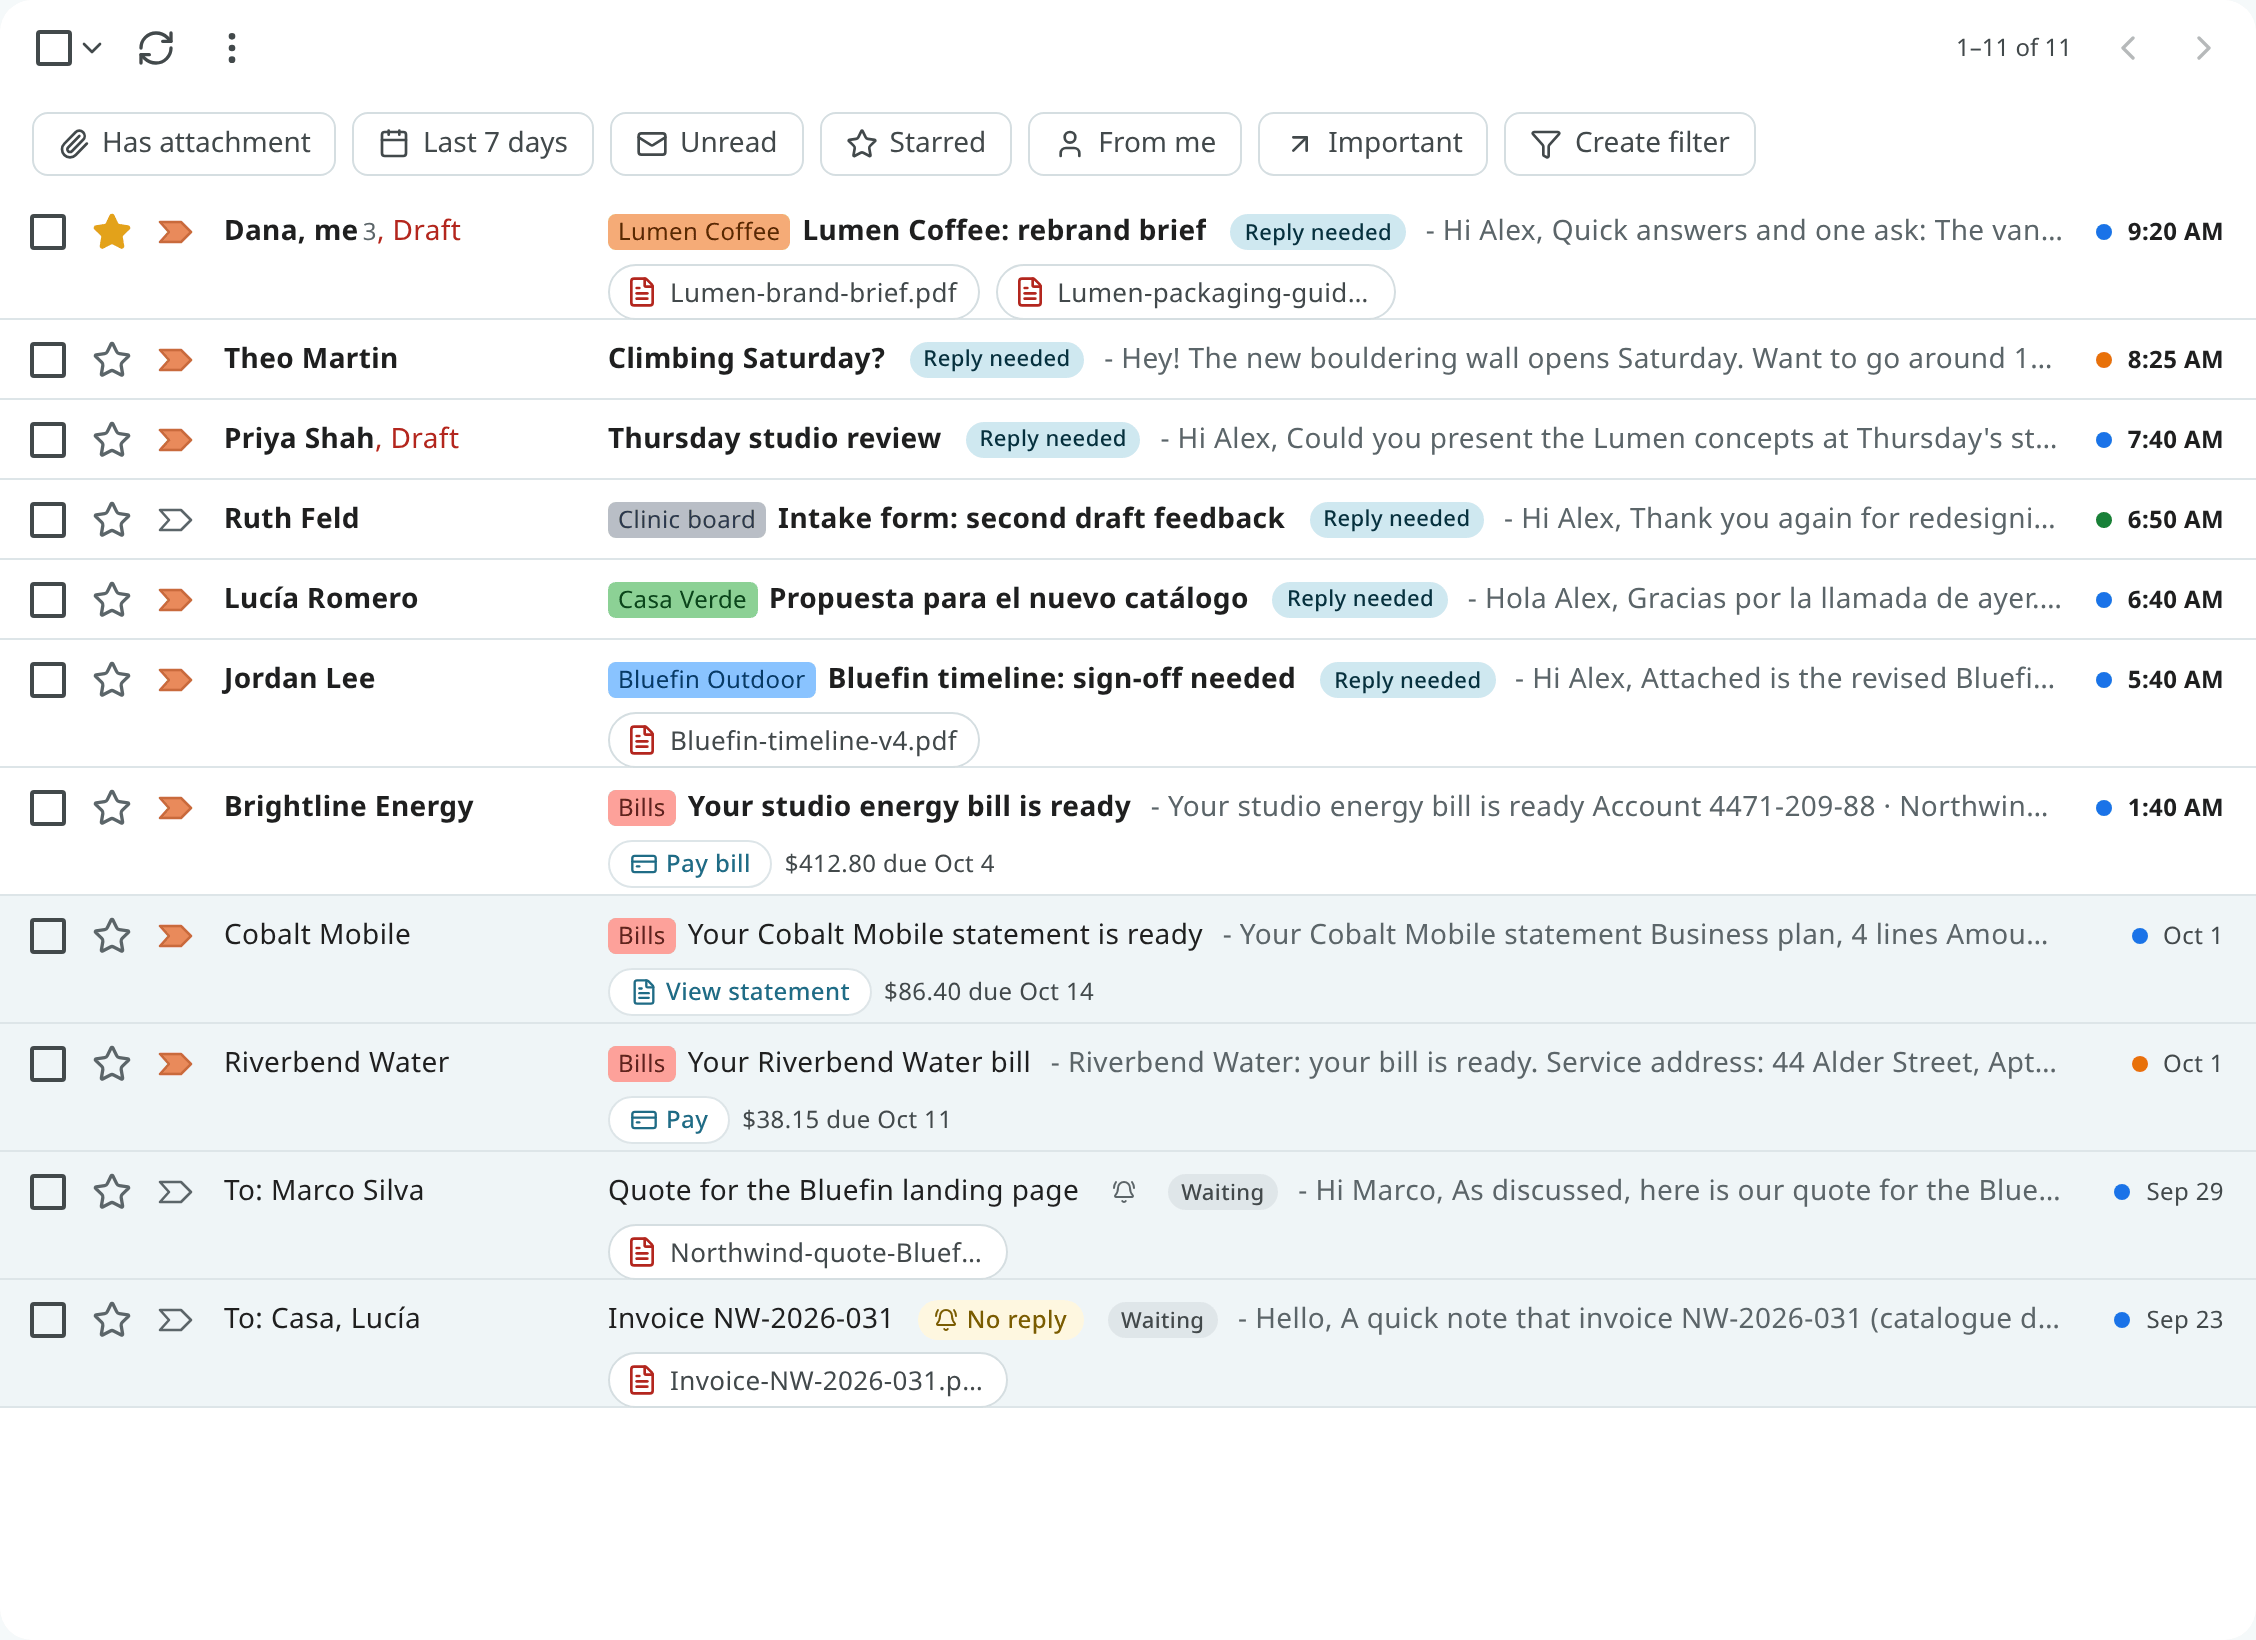
Task: Open the more options vertical dots menu
Action: 231,48
